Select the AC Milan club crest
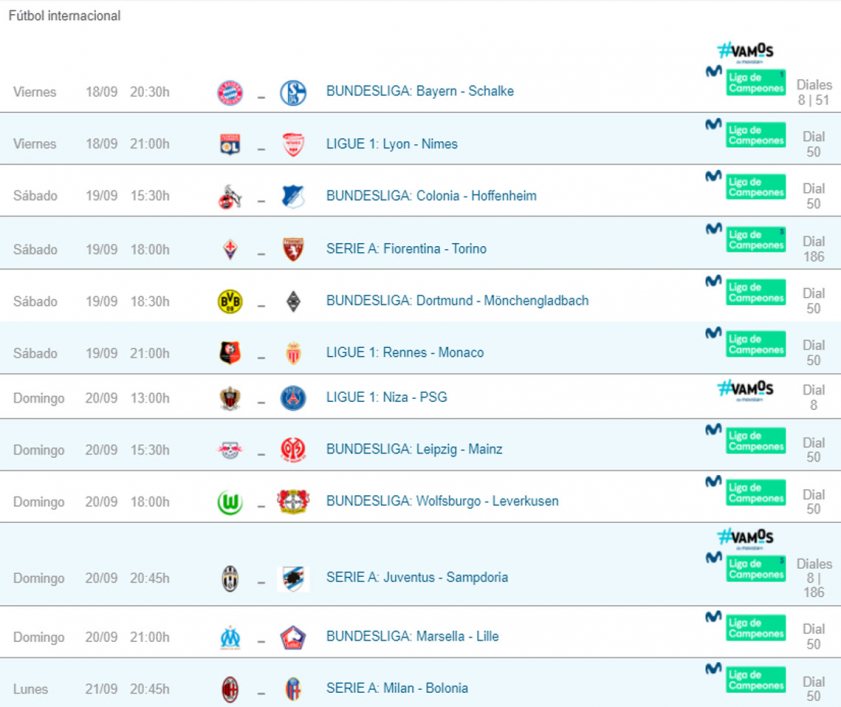 [230, 689]
